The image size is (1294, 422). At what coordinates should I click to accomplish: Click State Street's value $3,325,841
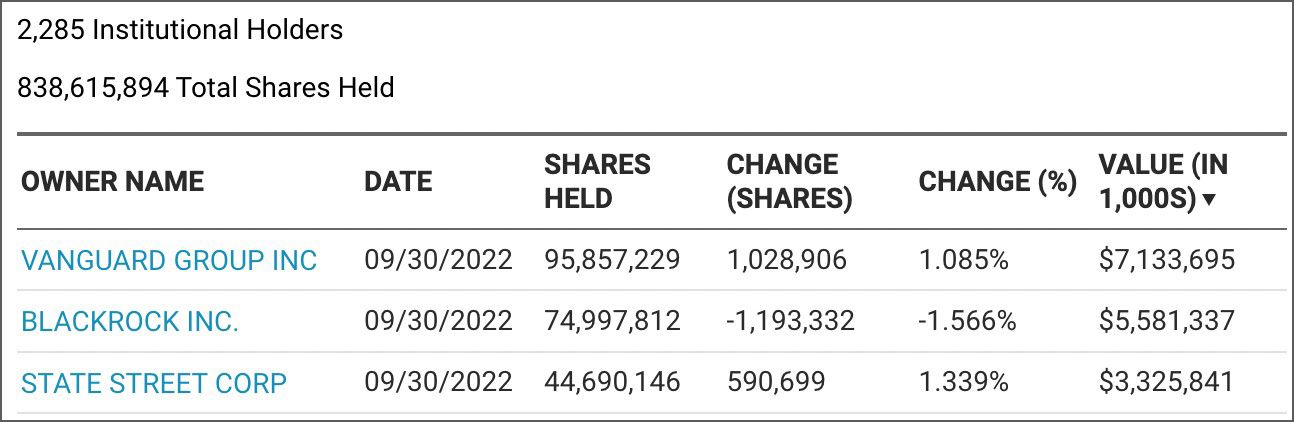coord(1166,383)
